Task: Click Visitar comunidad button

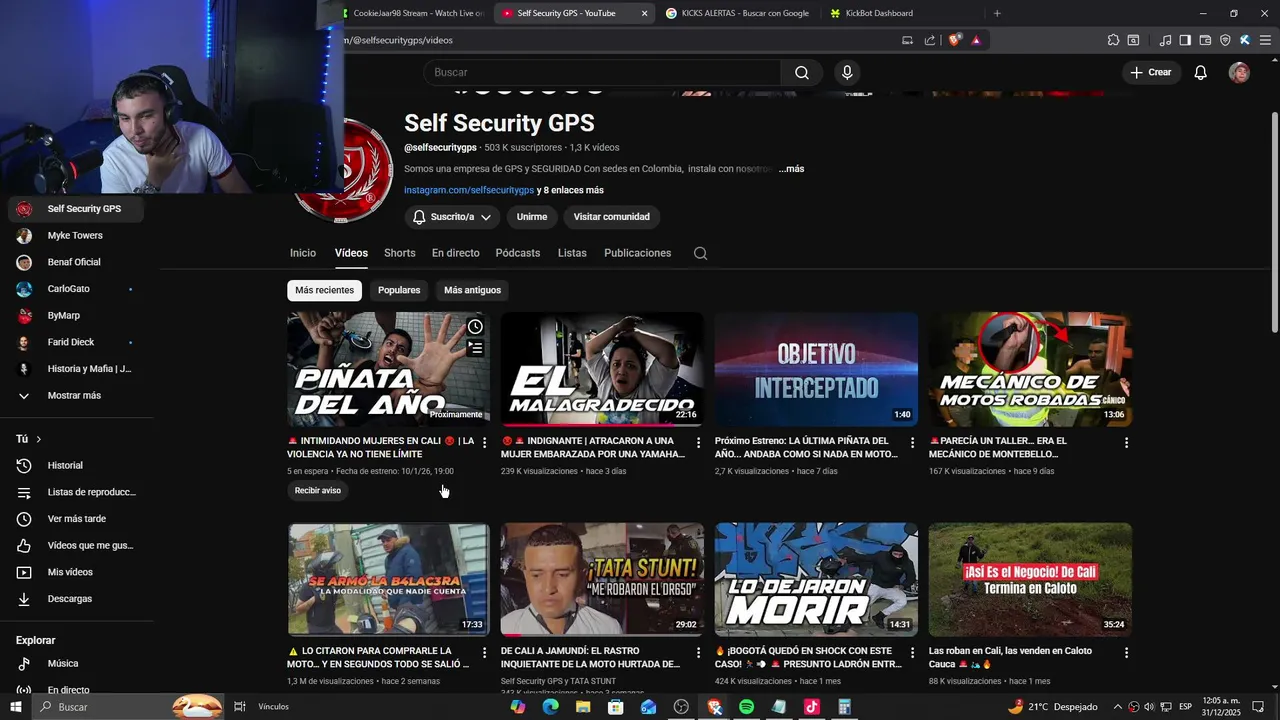Action: pos(611,217)
